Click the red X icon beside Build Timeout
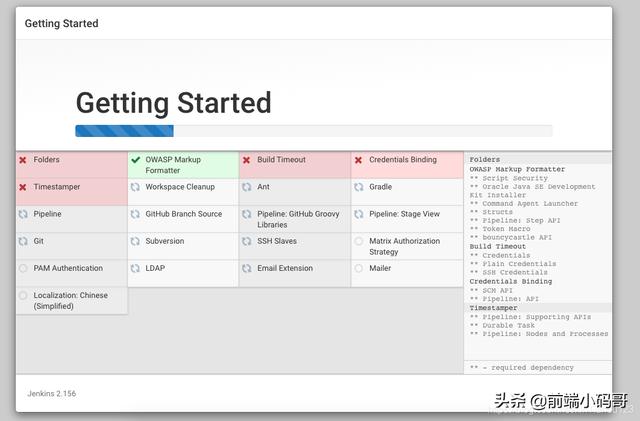This screenshot has width=640, height=421. click(247, 160)
